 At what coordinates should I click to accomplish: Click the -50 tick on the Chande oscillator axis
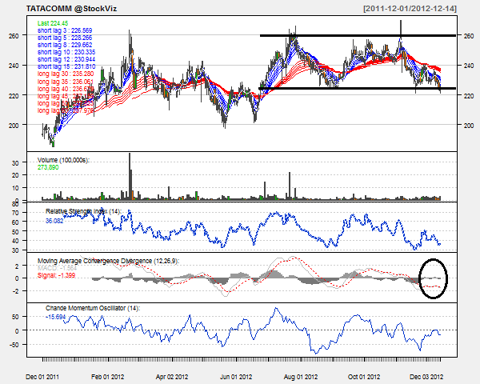[14, 345]
